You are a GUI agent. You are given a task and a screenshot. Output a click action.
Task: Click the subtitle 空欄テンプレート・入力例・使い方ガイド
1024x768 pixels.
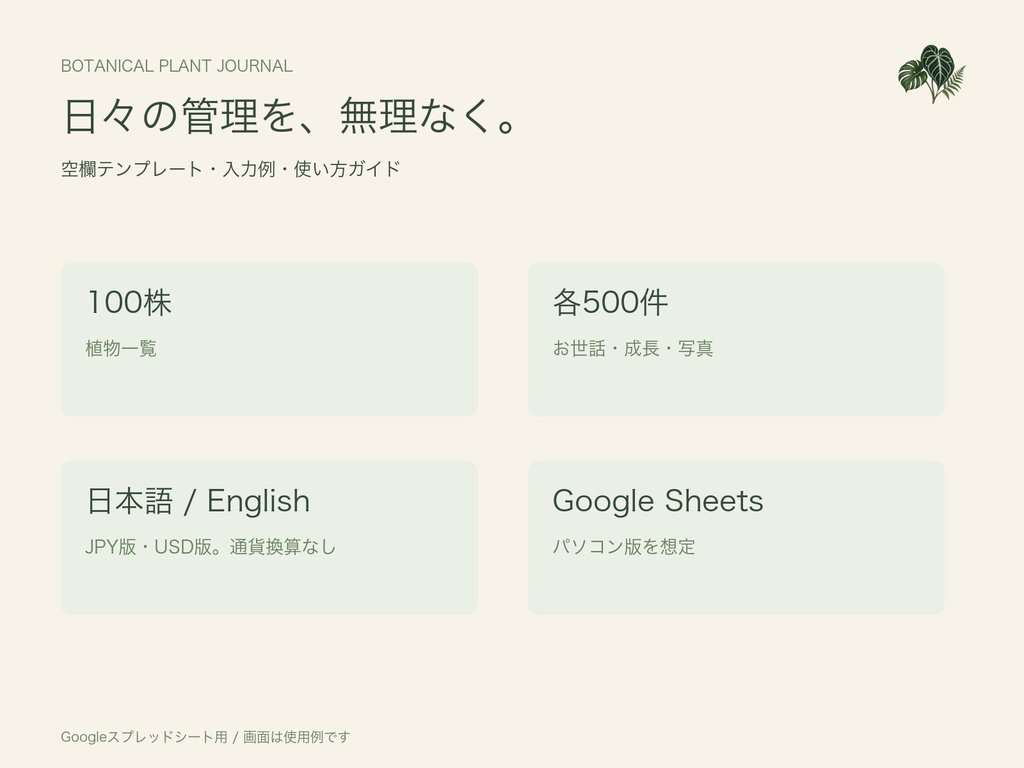pos(230,169)
